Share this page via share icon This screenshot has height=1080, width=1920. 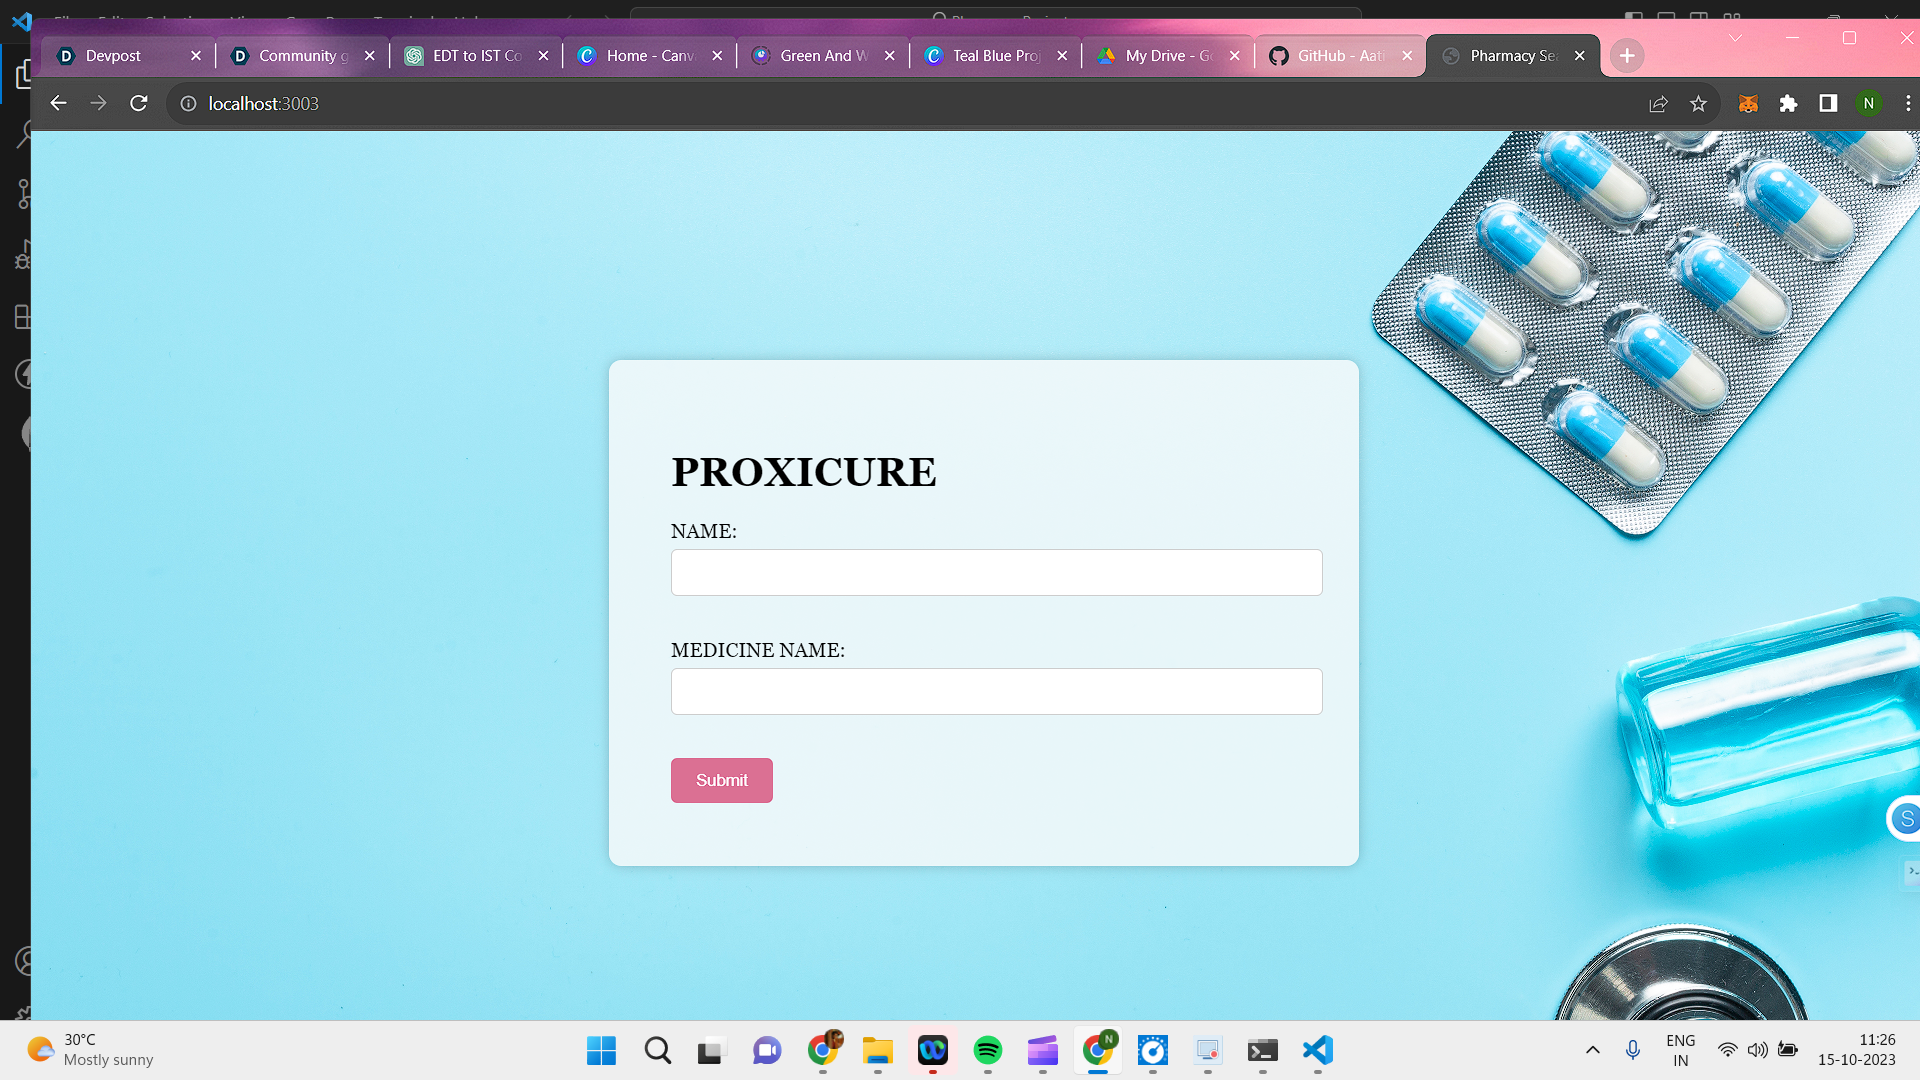pos(1658,103)
